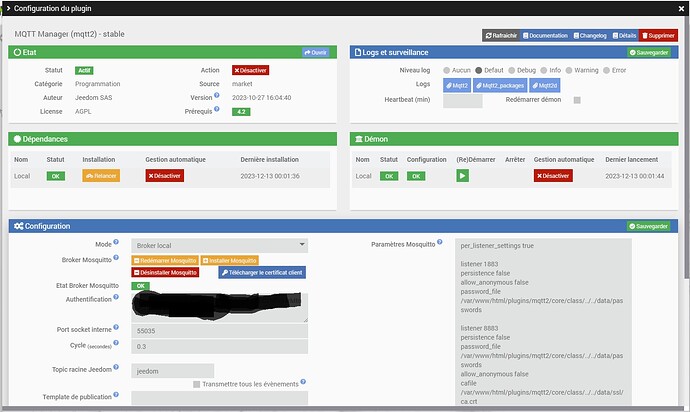Click the Démon Configuration OK badge
690x412 pixels.
pyautogui.click(x=416, y=176)
